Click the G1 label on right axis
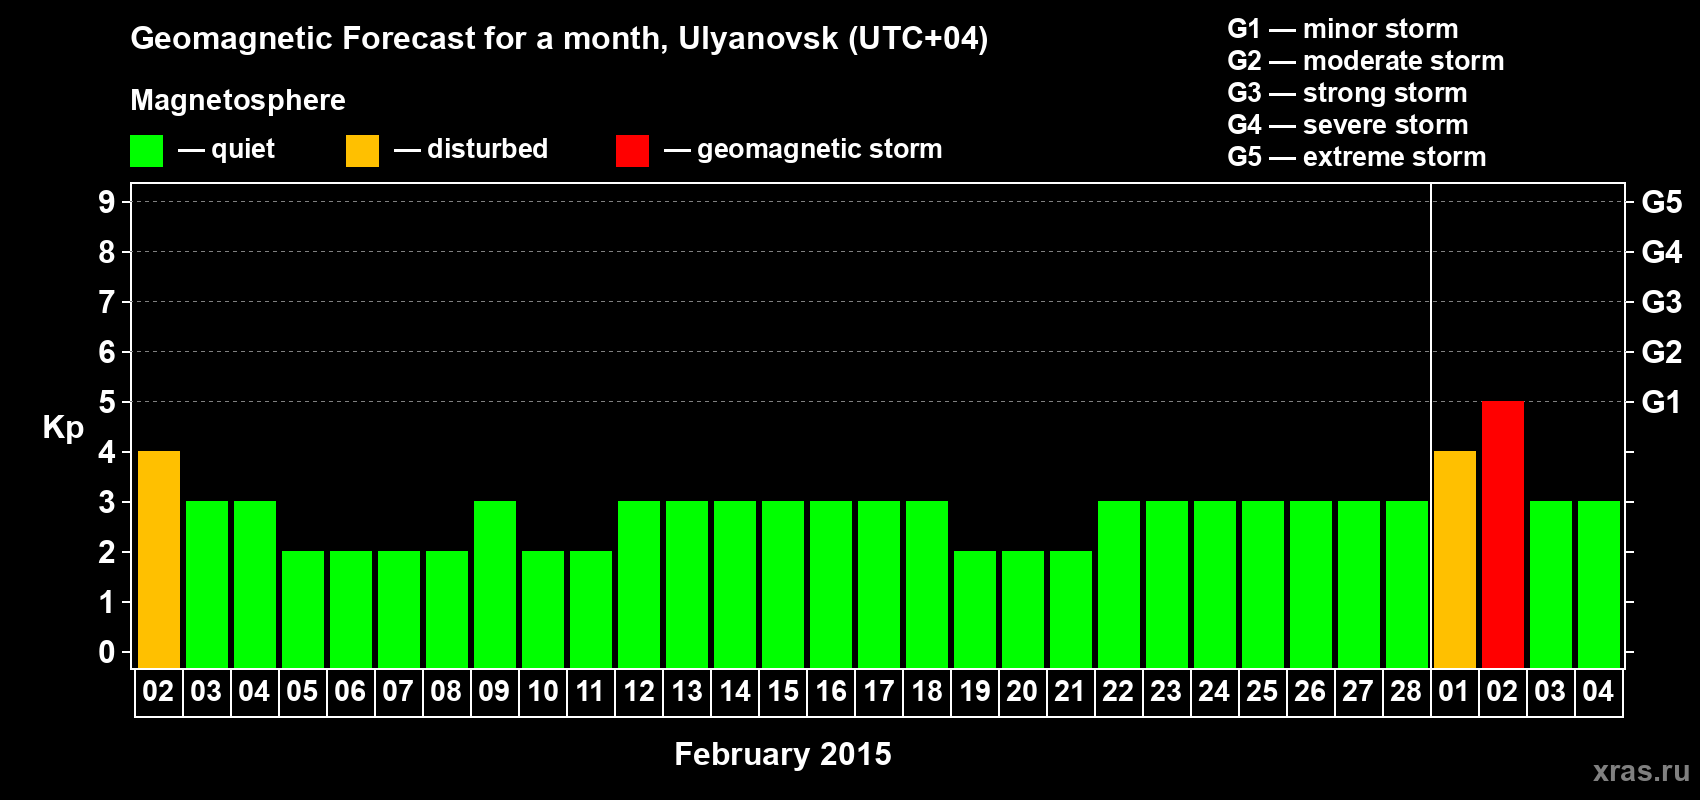The image size is (1700, 800). [x=1662, y=402]
